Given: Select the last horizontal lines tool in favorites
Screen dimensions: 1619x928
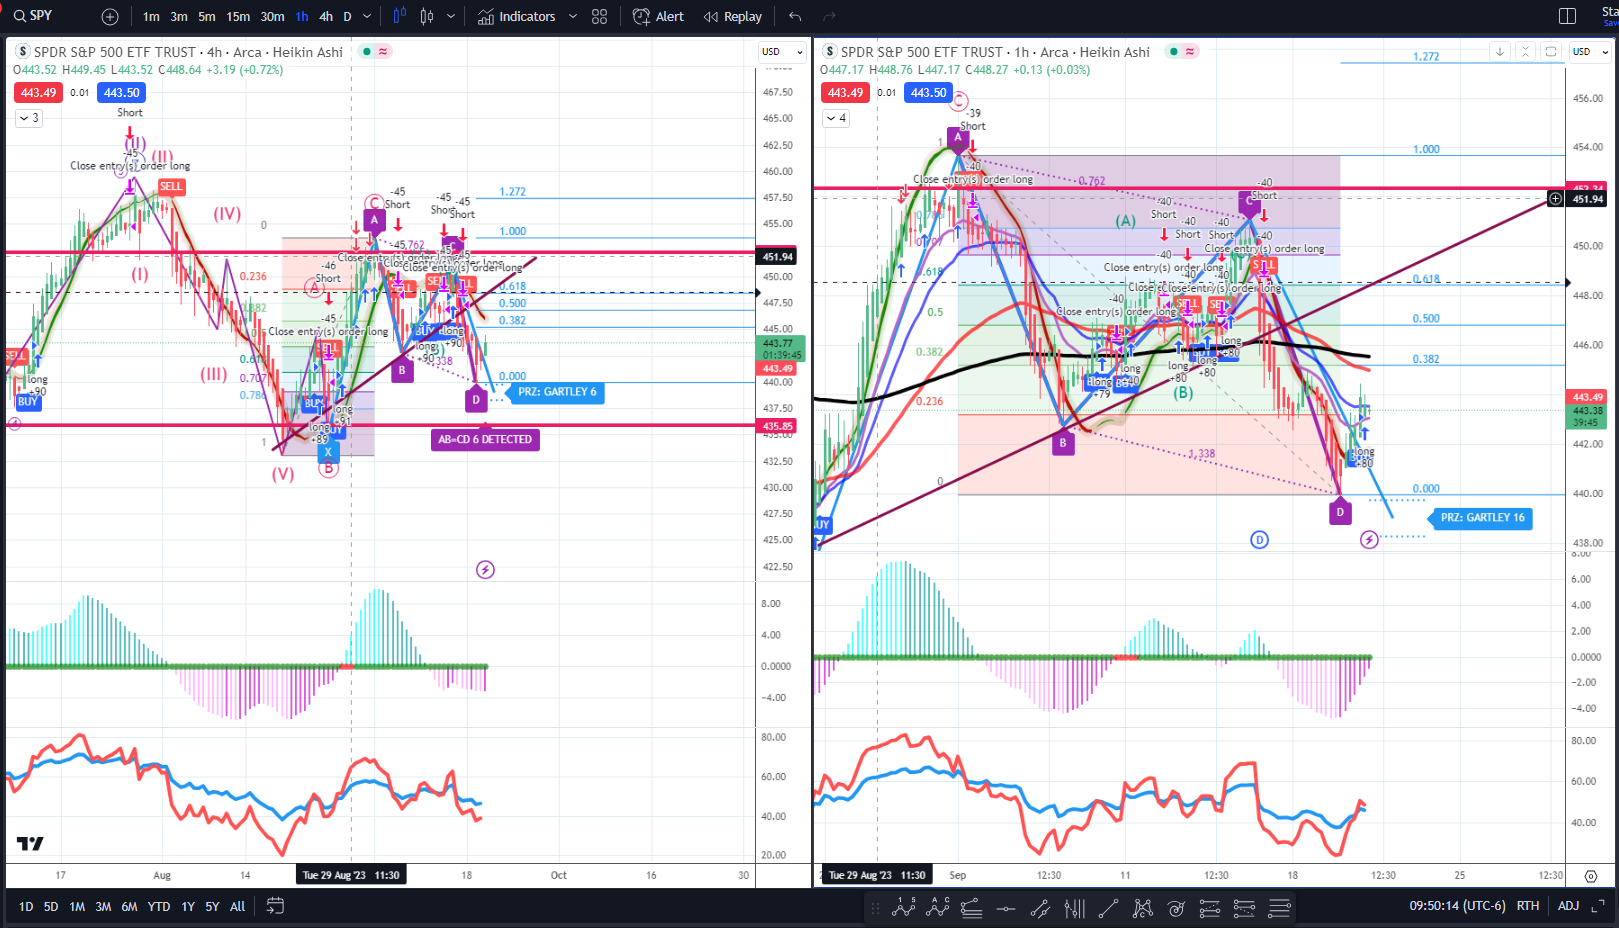Looking at the screenshot, I should [1279, 908].
